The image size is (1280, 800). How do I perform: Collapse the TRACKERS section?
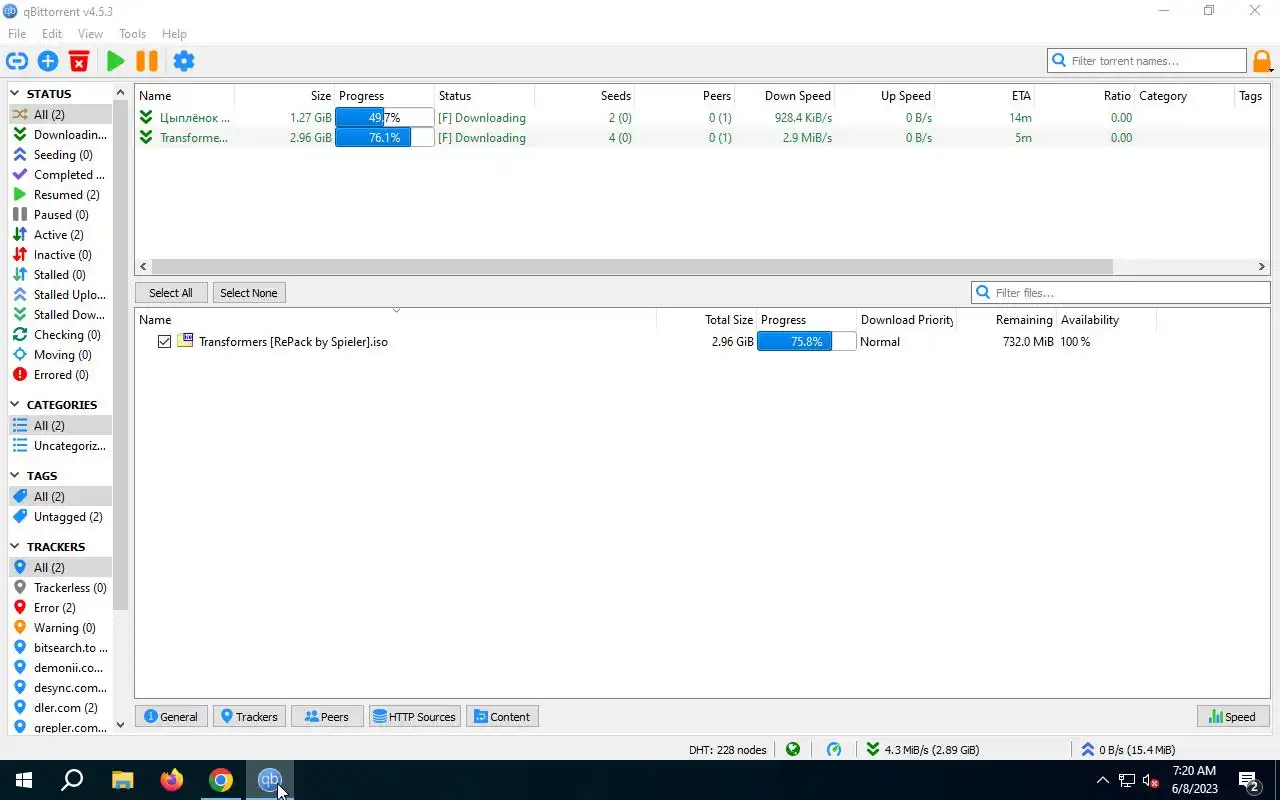click(15, 547)
